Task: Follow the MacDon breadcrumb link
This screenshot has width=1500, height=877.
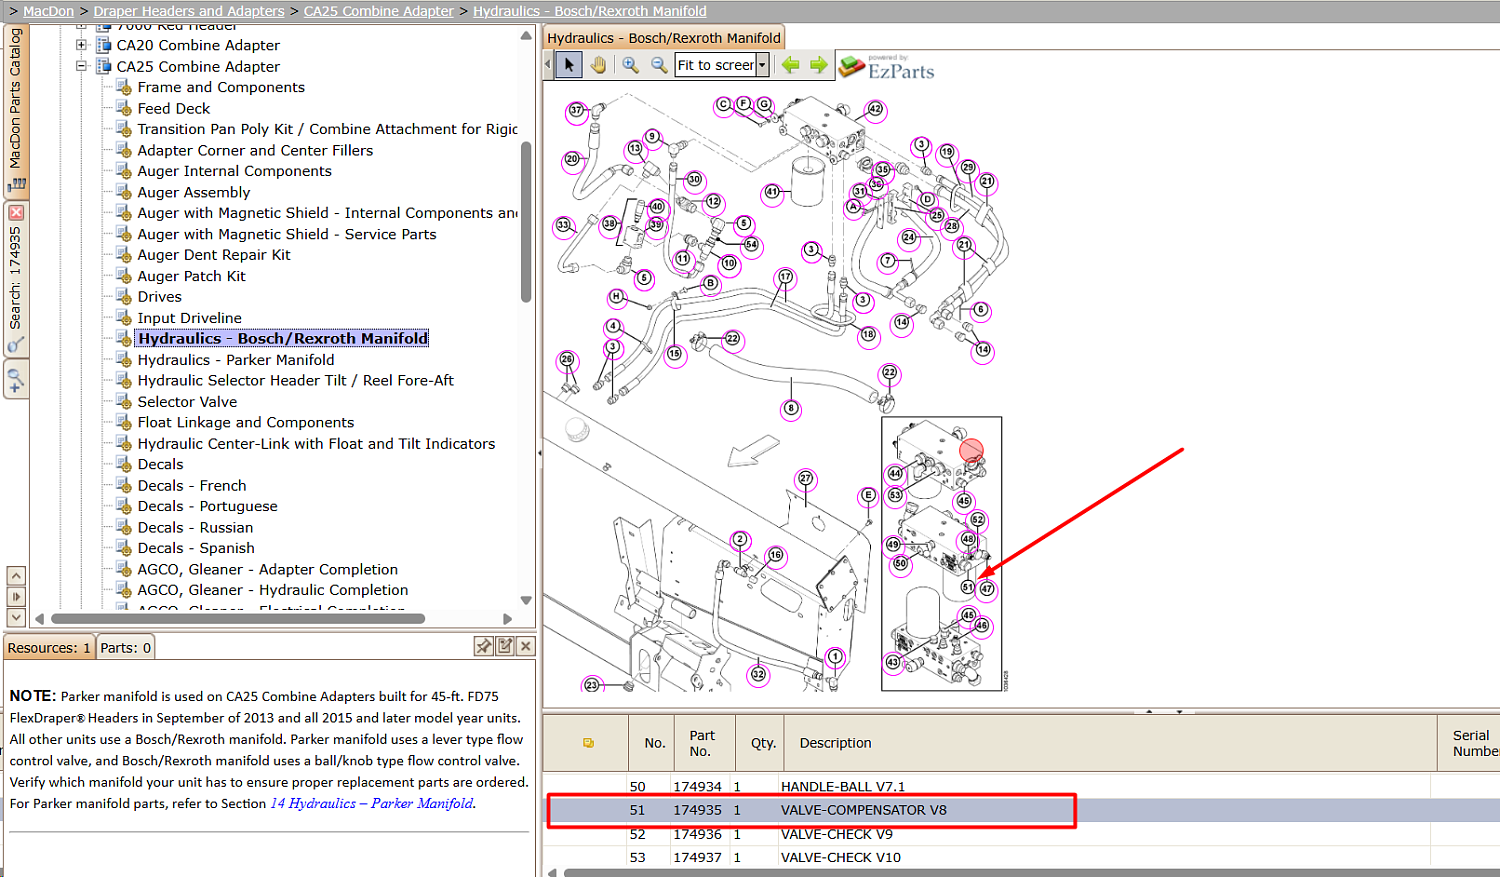Action: [48, 11]
